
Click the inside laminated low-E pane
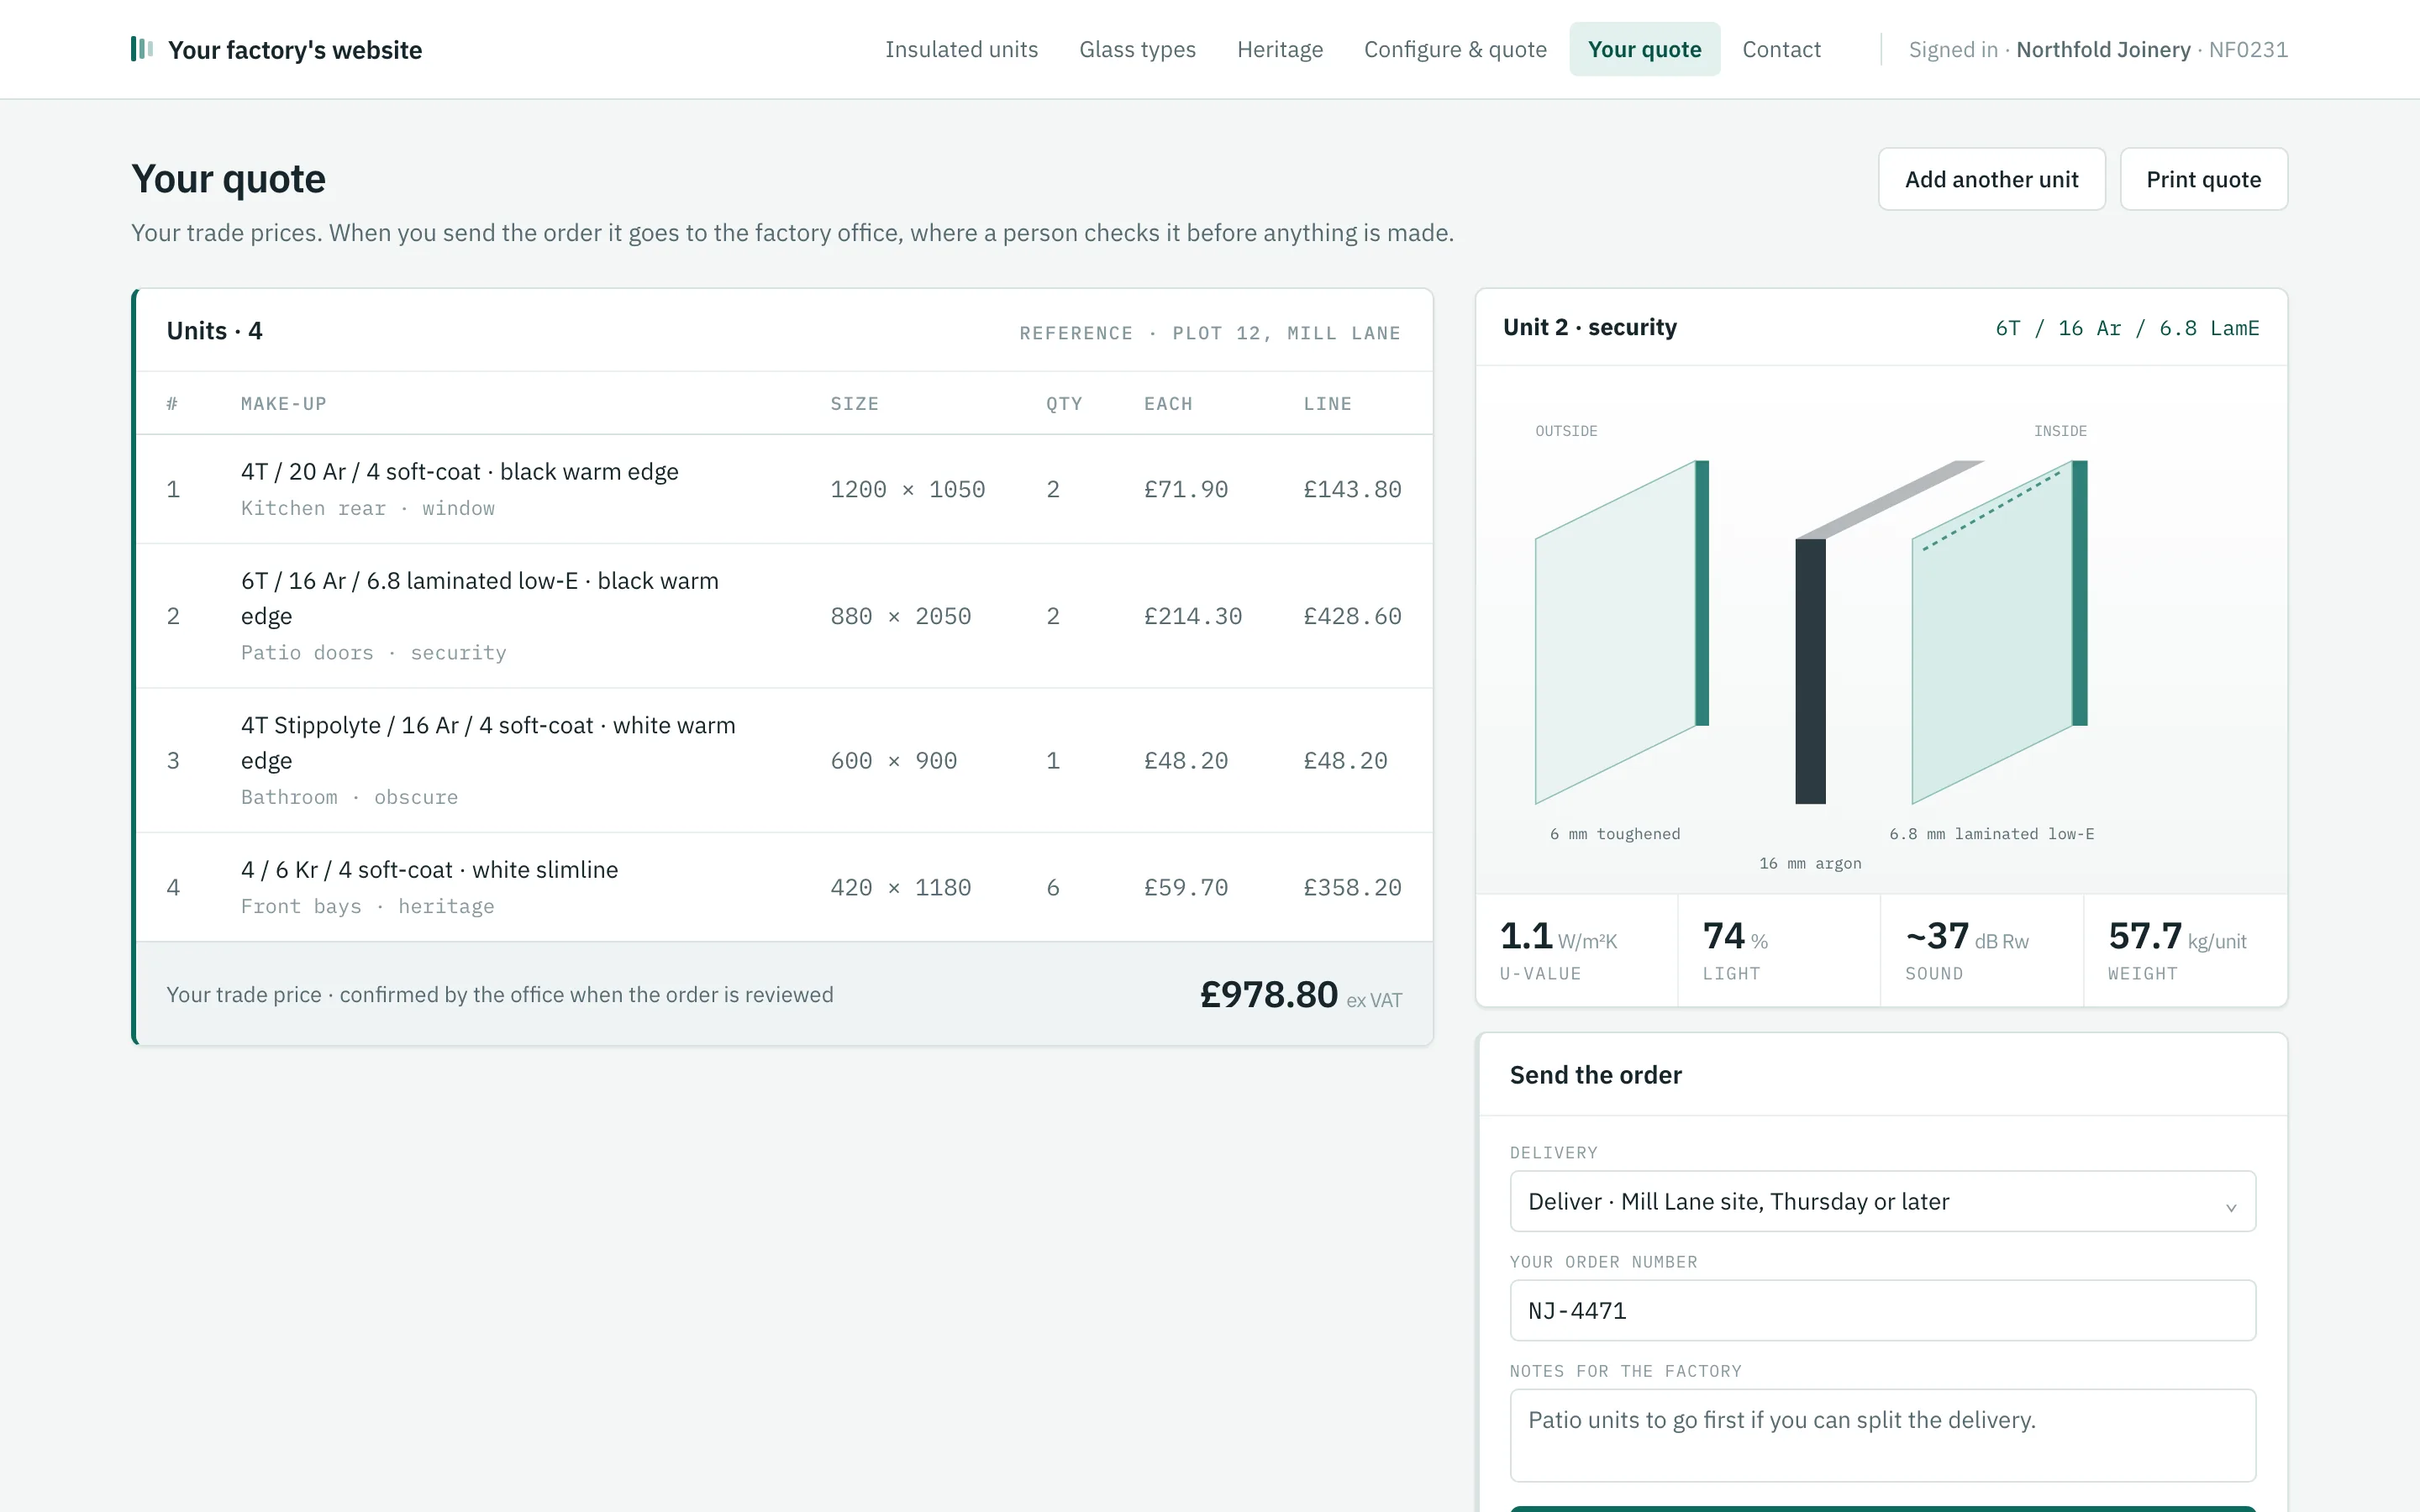click(1998, 632)
